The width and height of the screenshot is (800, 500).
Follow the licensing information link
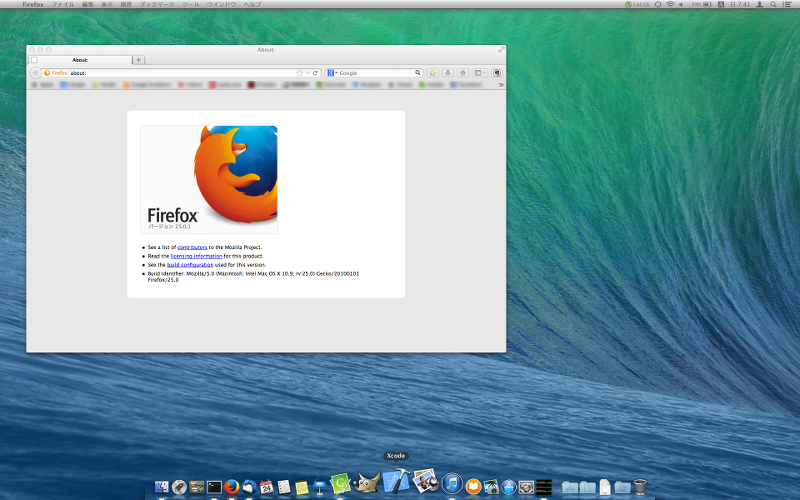(x=196, y=256)
